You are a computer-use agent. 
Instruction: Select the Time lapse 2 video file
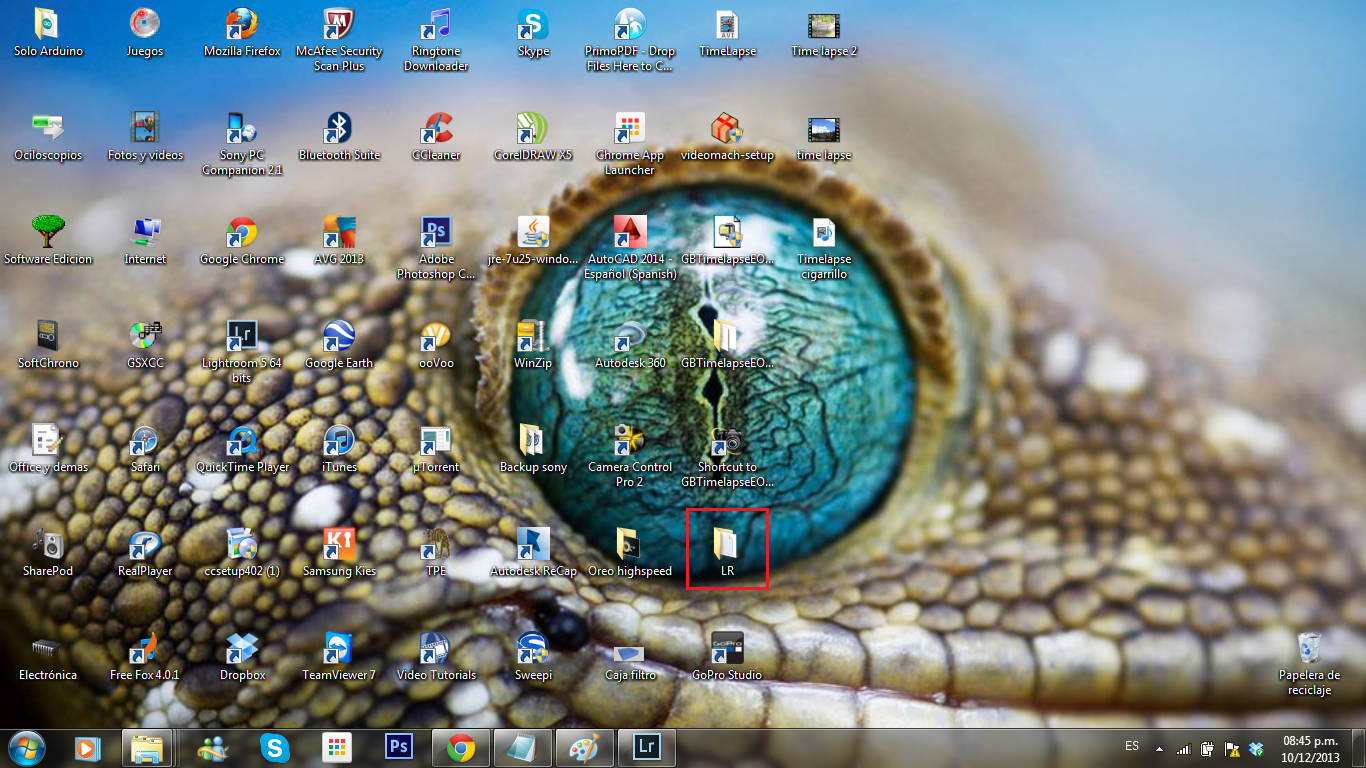point(824,33)
